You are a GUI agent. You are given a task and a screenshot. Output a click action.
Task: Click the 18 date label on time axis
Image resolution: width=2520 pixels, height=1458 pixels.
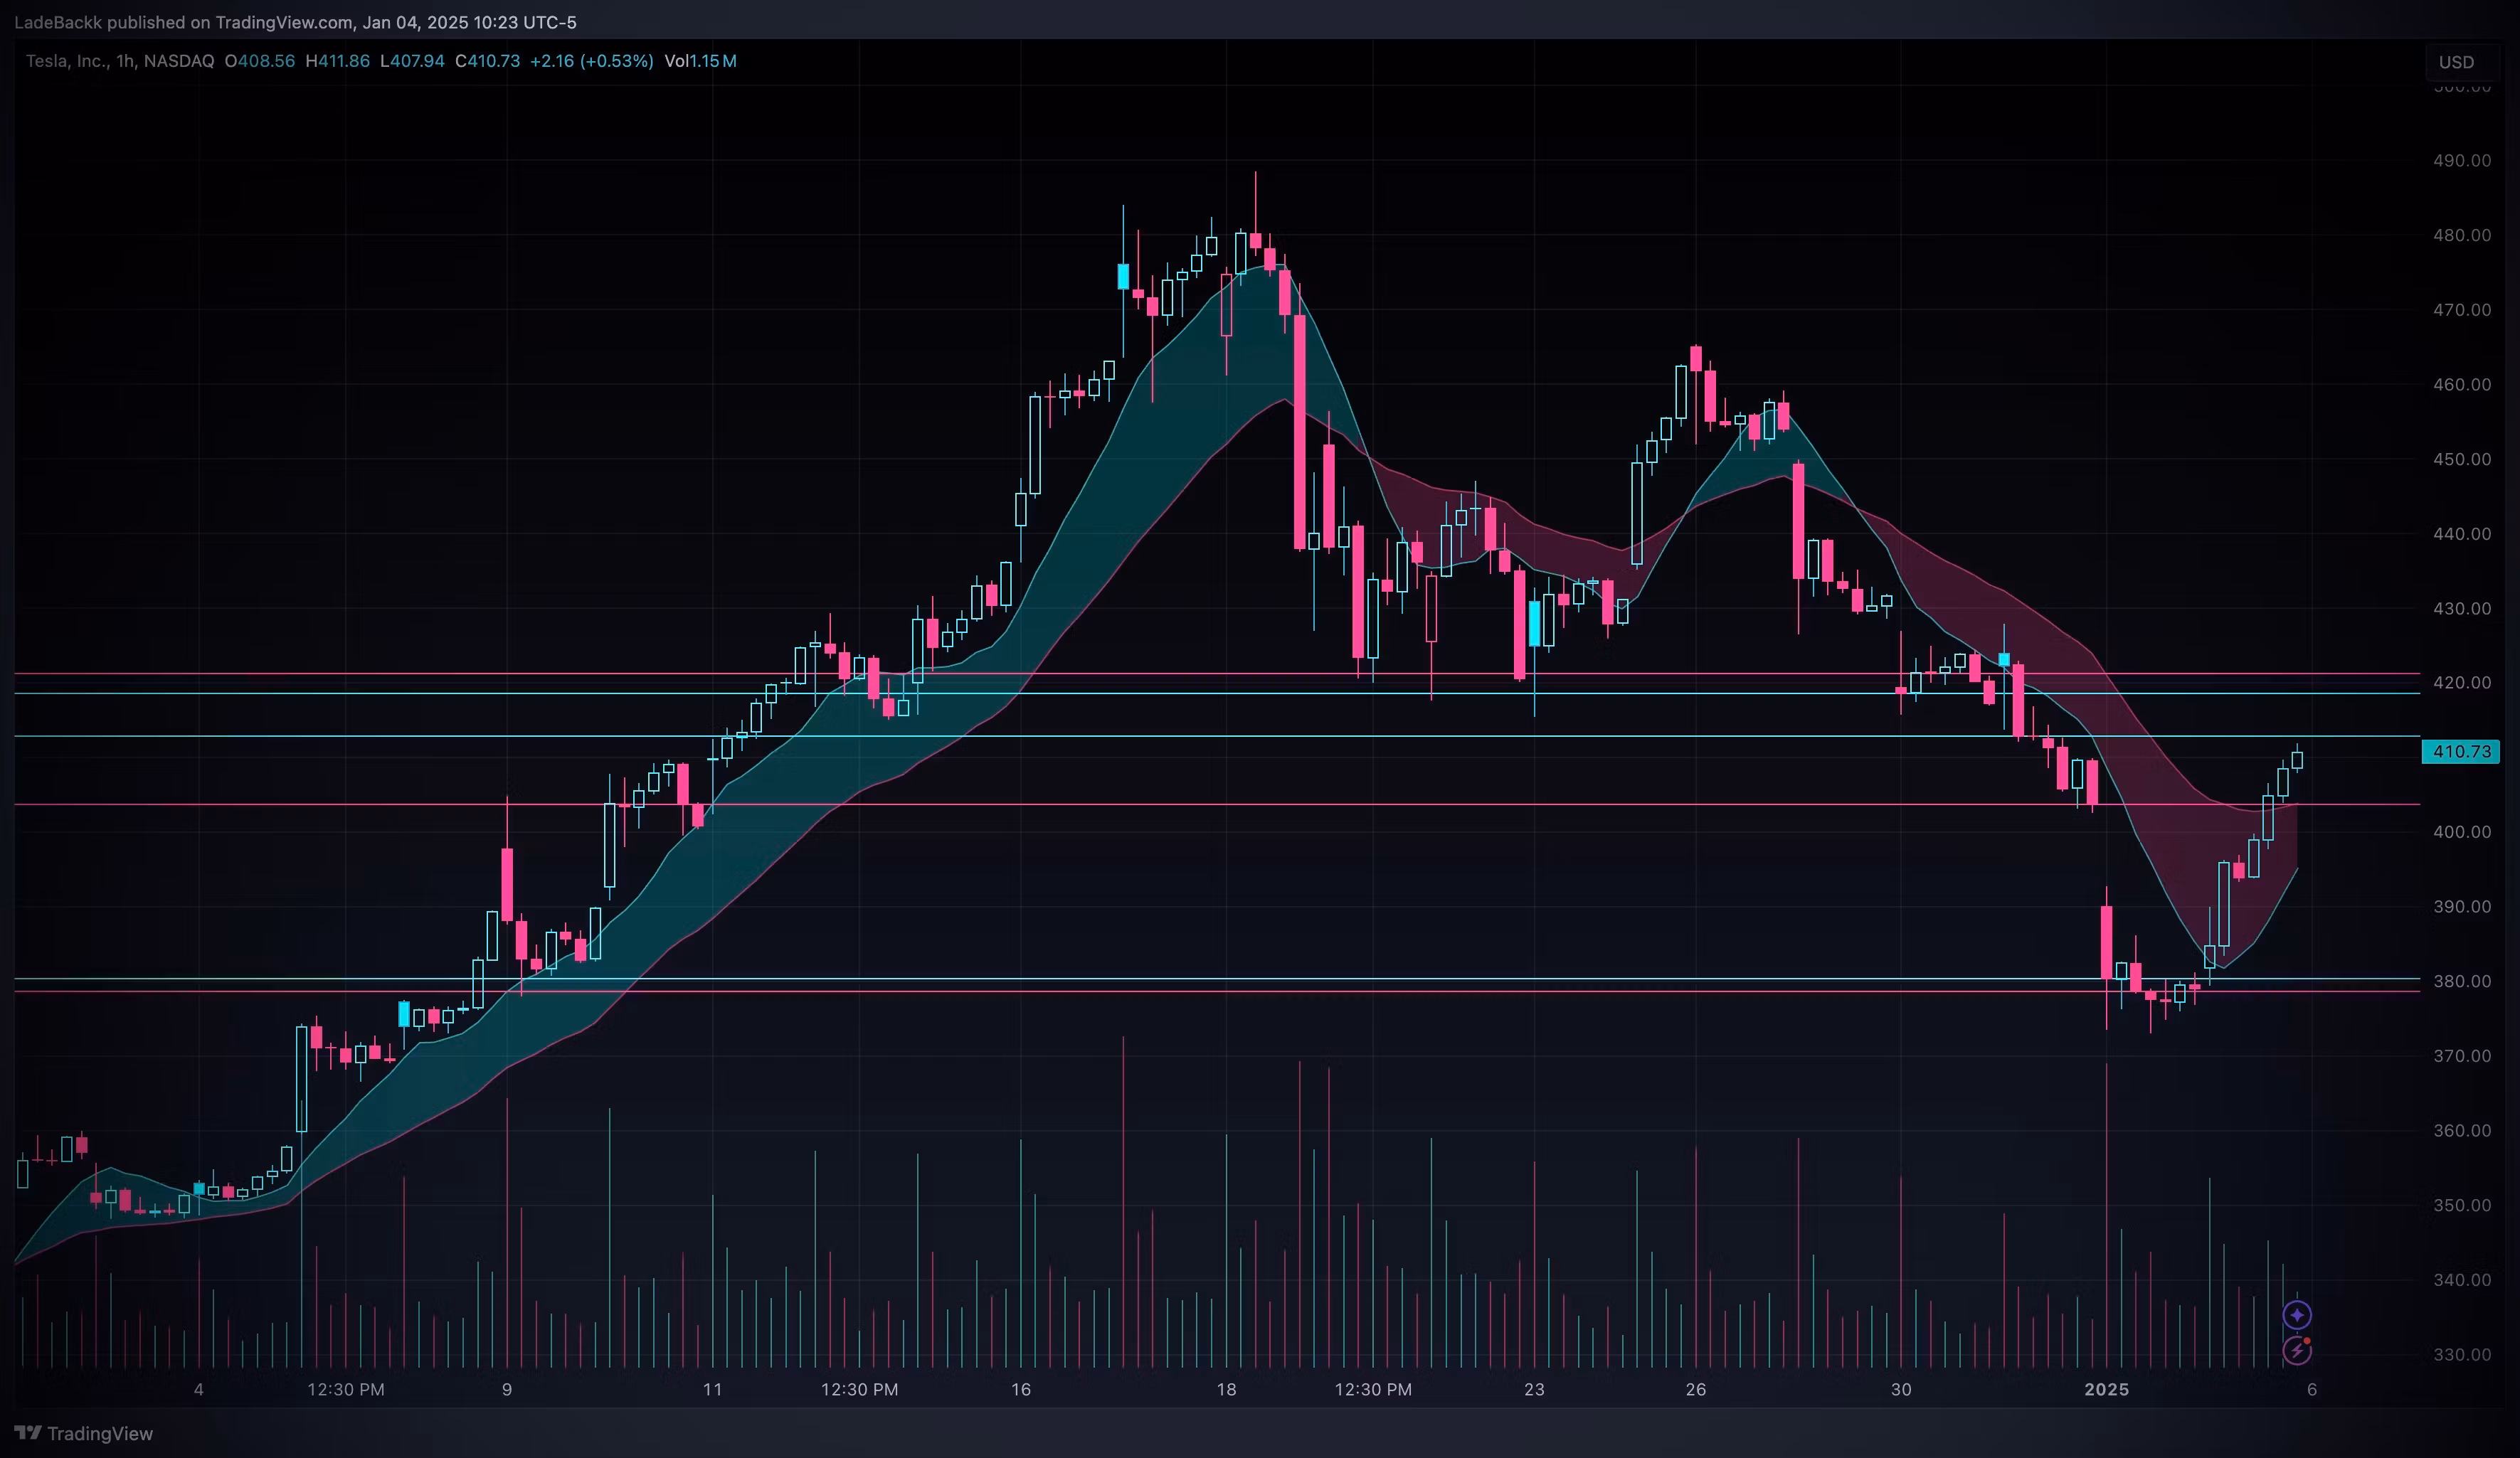pos(1226,1389)
